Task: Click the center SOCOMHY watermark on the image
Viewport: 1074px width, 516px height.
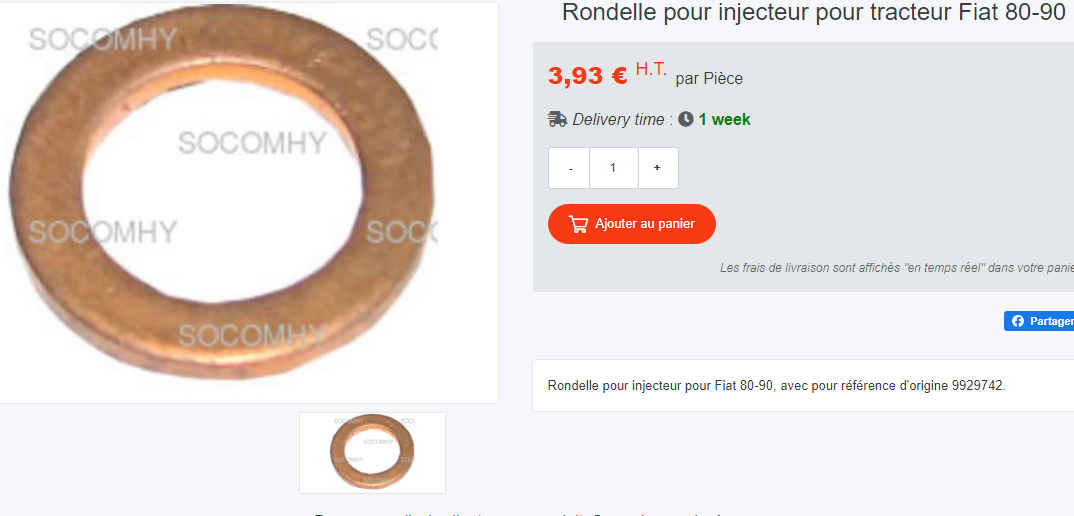Action: pyautogui.click(x=252, y=143)
